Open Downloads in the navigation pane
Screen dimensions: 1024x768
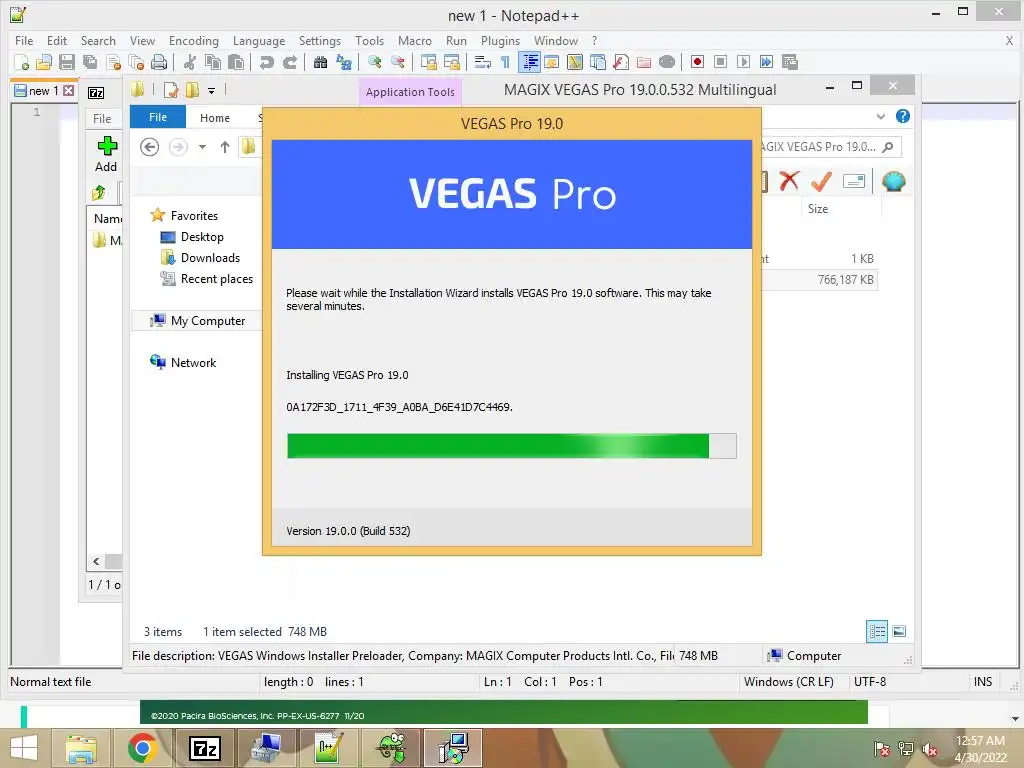(210, 257)
